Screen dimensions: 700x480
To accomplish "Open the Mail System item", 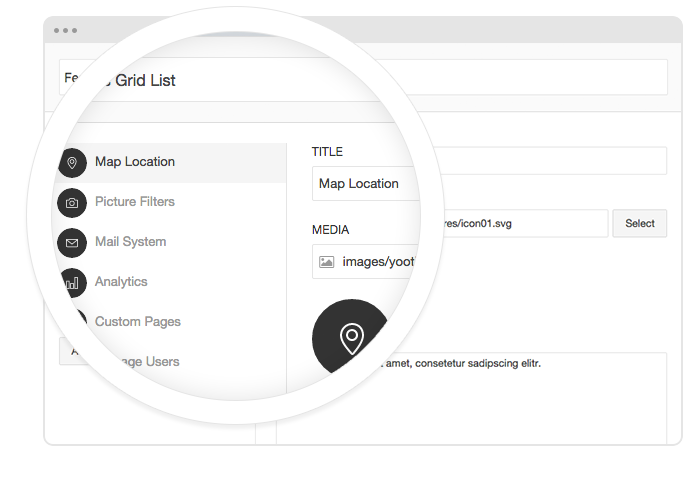I will pos(131,242).
